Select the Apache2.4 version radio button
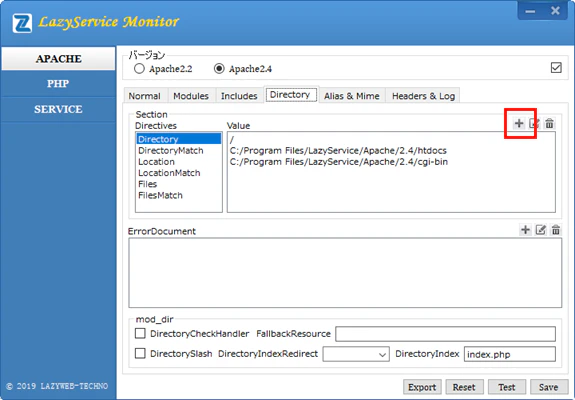 (219, 69)
